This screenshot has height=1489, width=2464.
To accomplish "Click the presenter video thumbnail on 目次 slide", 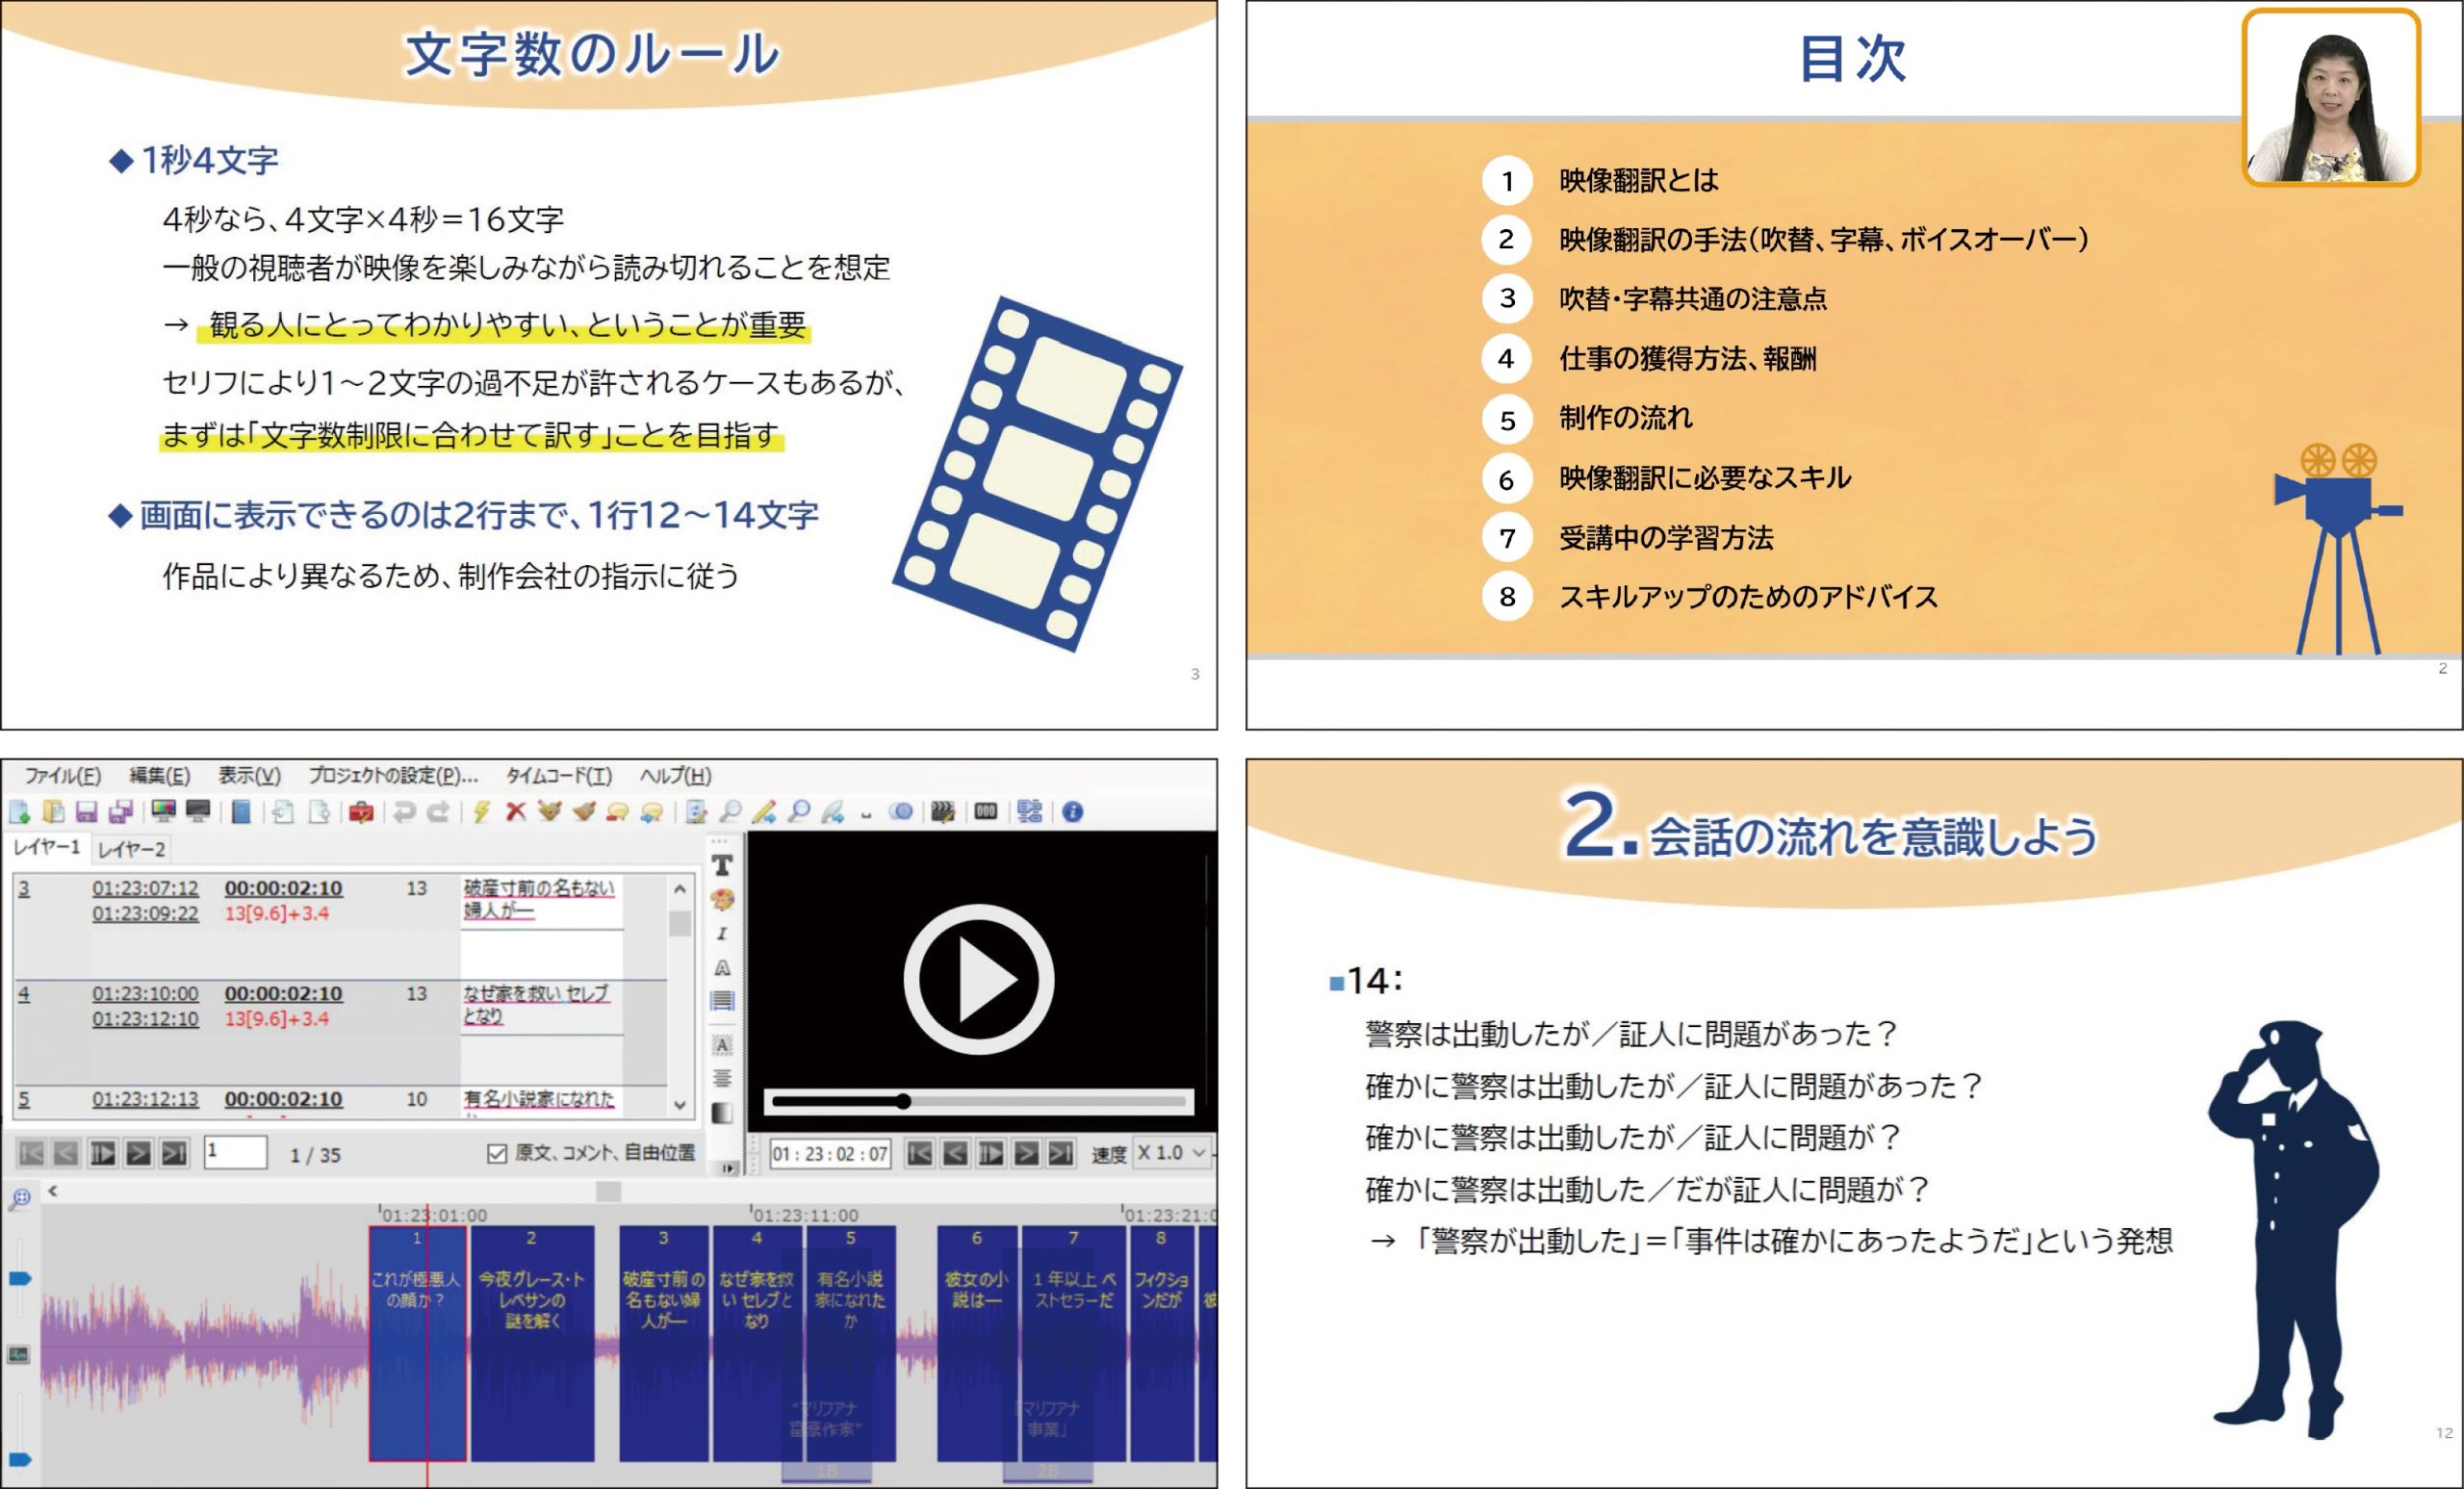I will (2331, 97).
